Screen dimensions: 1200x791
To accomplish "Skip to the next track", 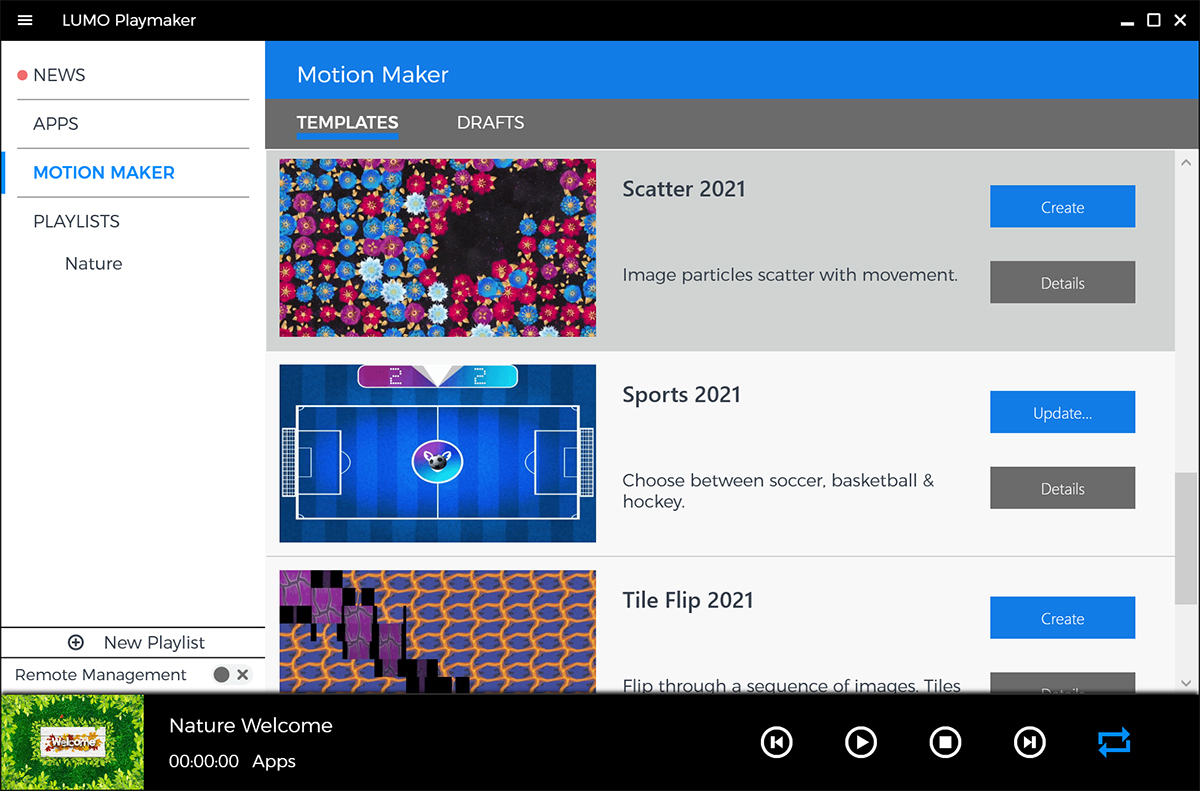I will tap(1029, 742).
